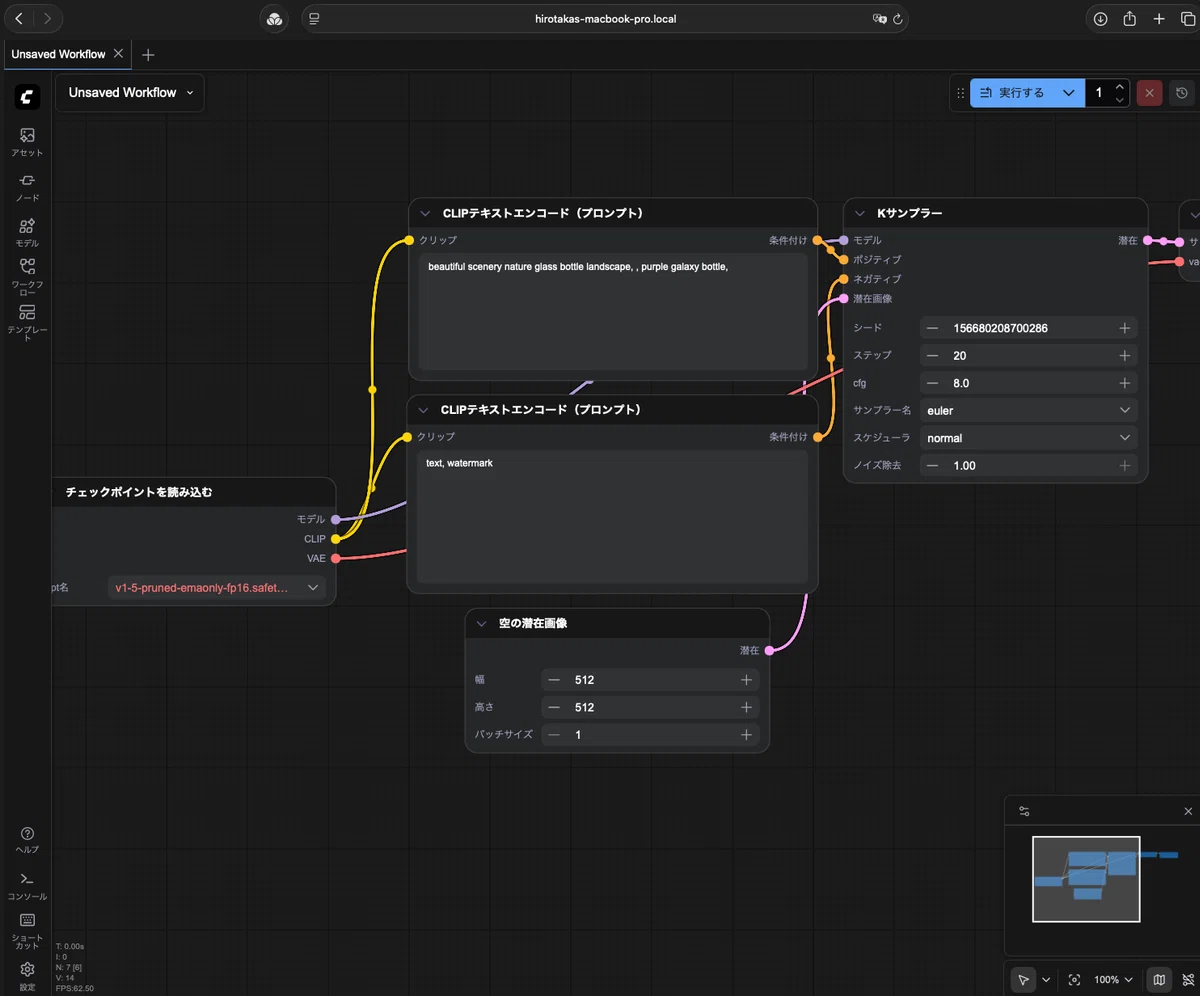The height and width of the screenshot is (996, 1200).
Task: Collapse the Kサンプラー node
Action: [x=859, y=213]
